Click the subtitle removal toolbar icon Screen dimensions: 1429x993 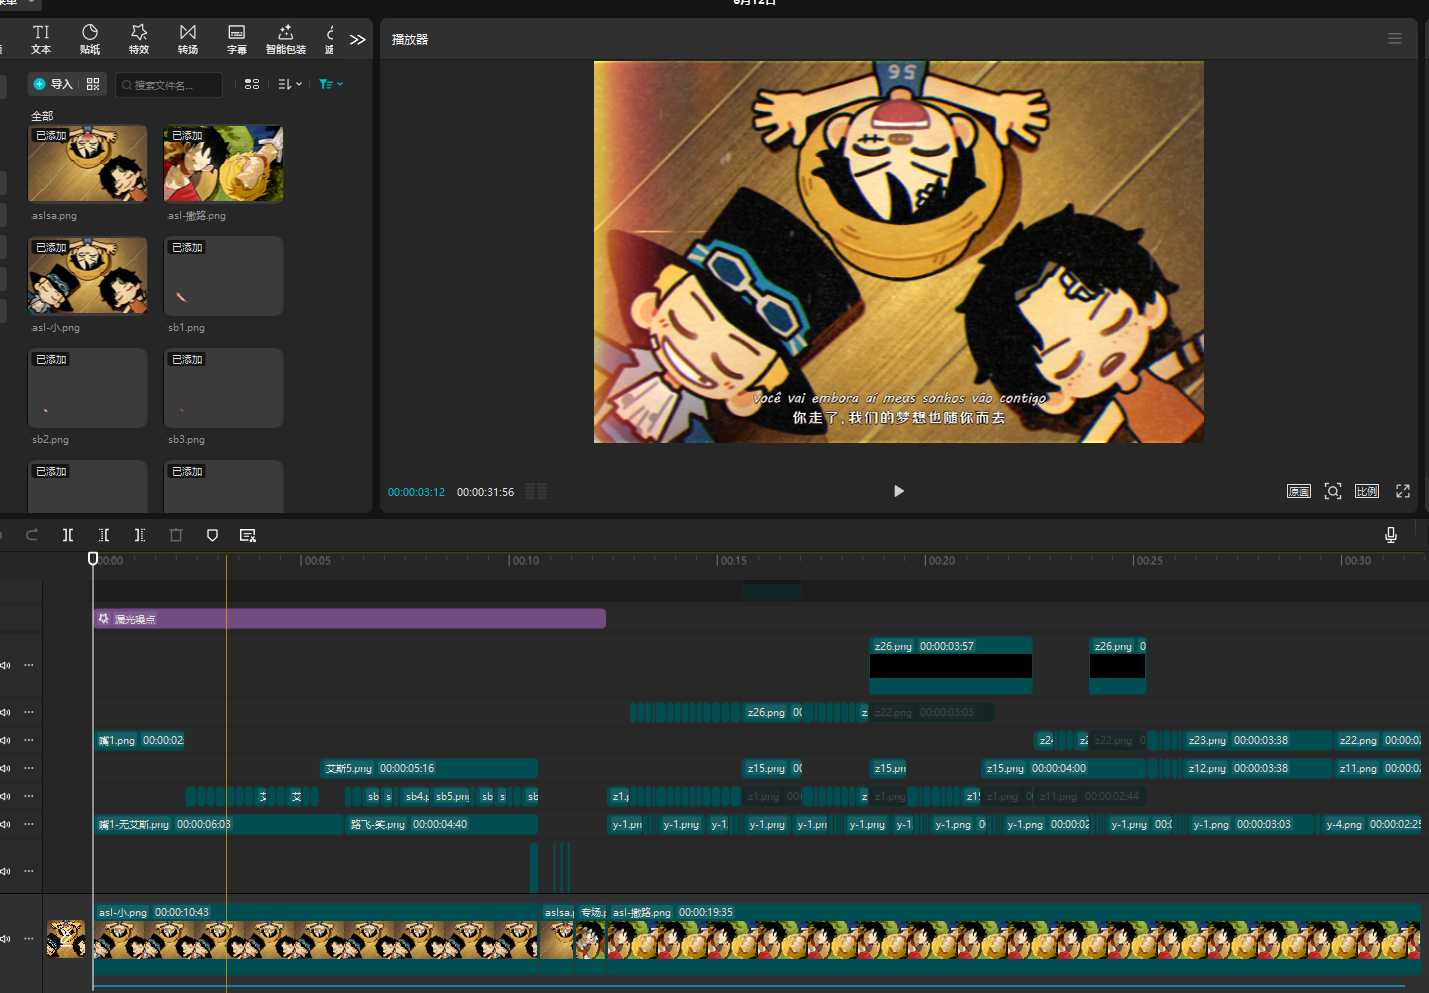click(x=248, y=535)
